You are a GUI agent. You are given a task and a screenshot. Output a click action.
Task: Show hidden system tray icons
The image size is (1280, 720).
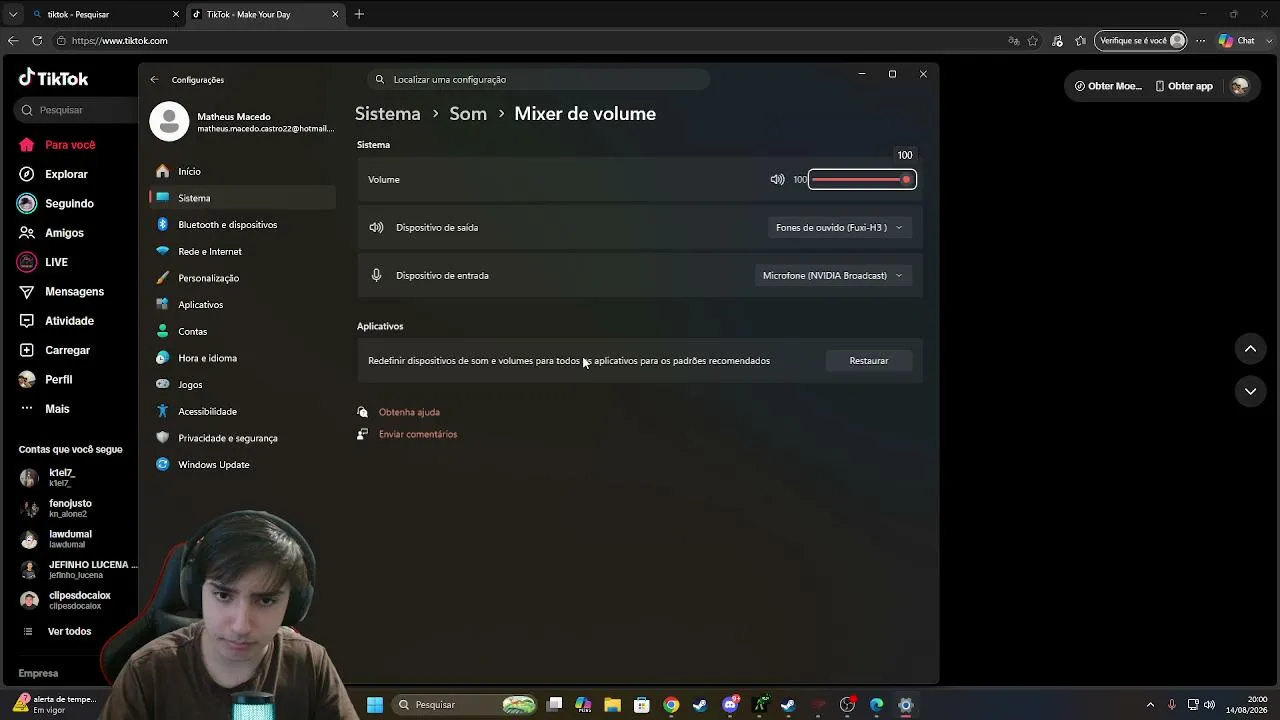(x=1150, y=705)
